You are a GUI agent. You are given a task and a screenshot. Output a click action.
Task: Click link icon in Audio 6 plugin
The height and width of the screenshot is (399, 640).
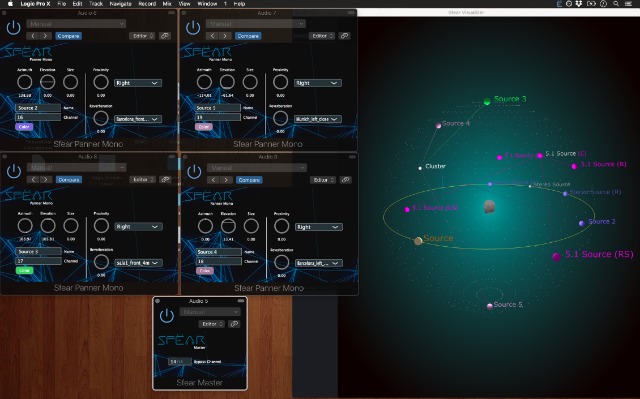pyautogui.click(x=165, y=36)
